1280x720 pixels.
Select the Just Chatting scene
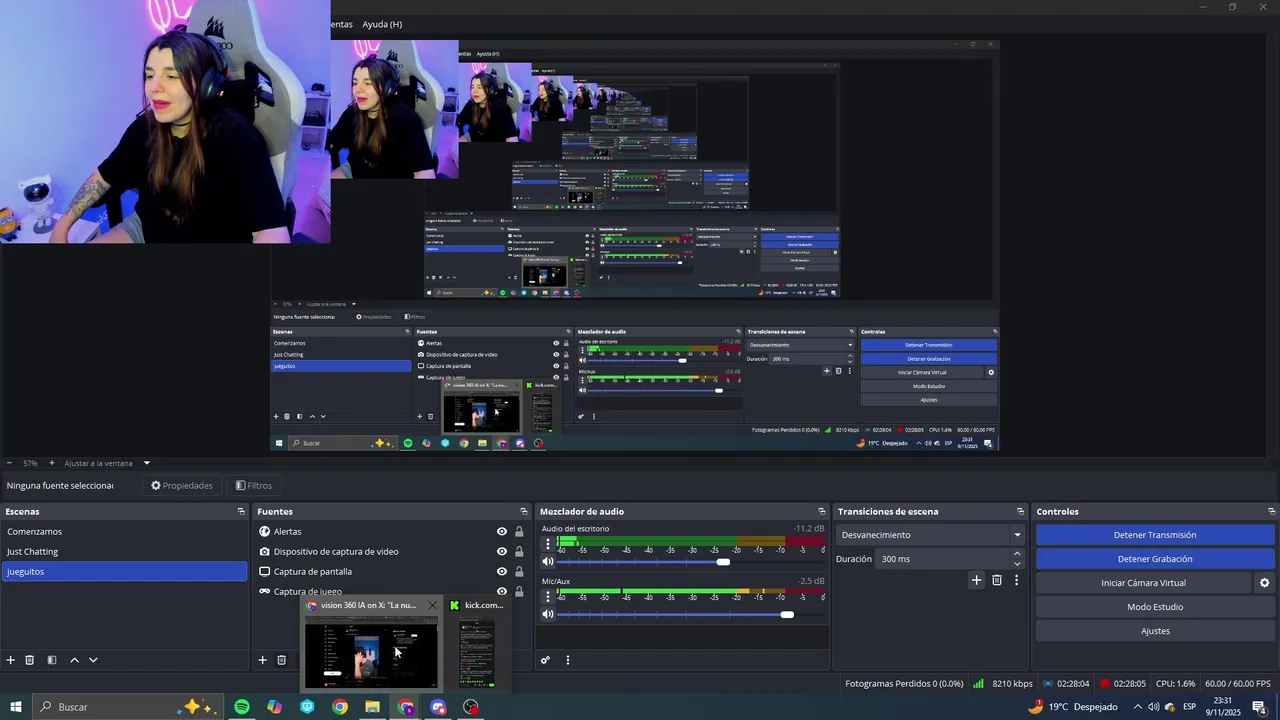(124, 552)
